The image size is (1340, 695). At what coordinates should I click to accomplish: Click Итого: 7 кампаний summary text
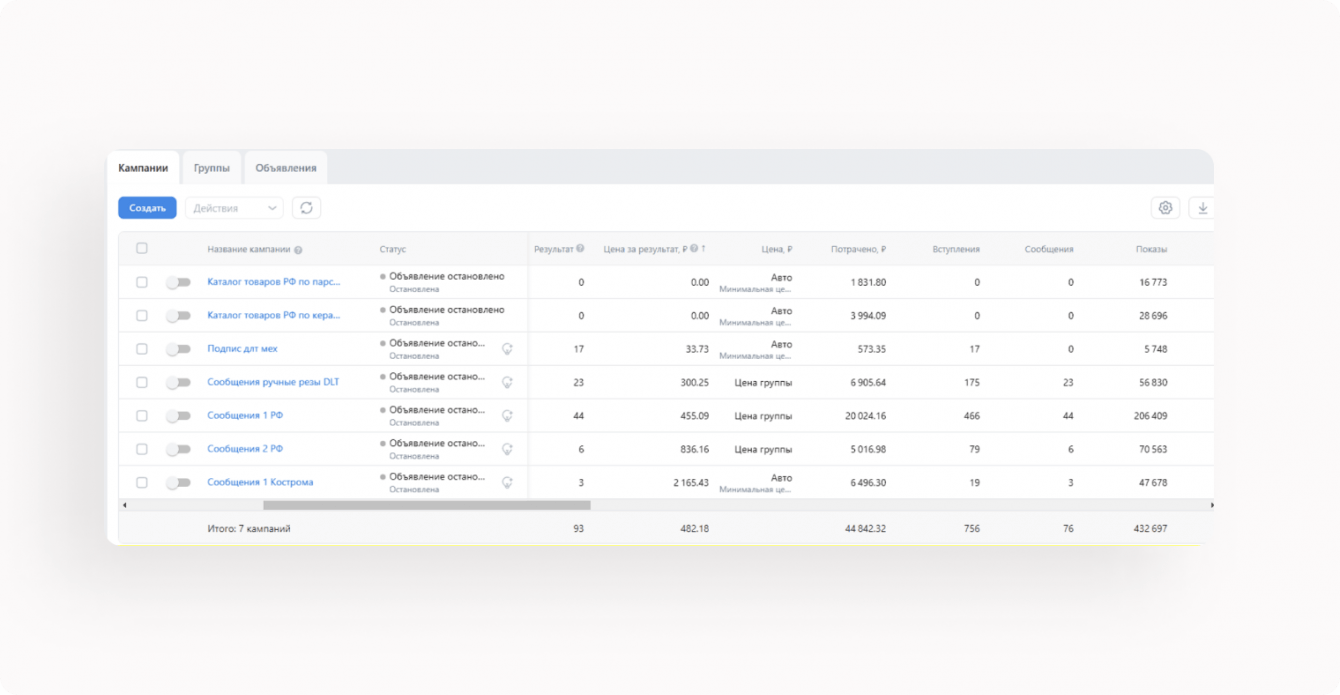tap(249, 528)
